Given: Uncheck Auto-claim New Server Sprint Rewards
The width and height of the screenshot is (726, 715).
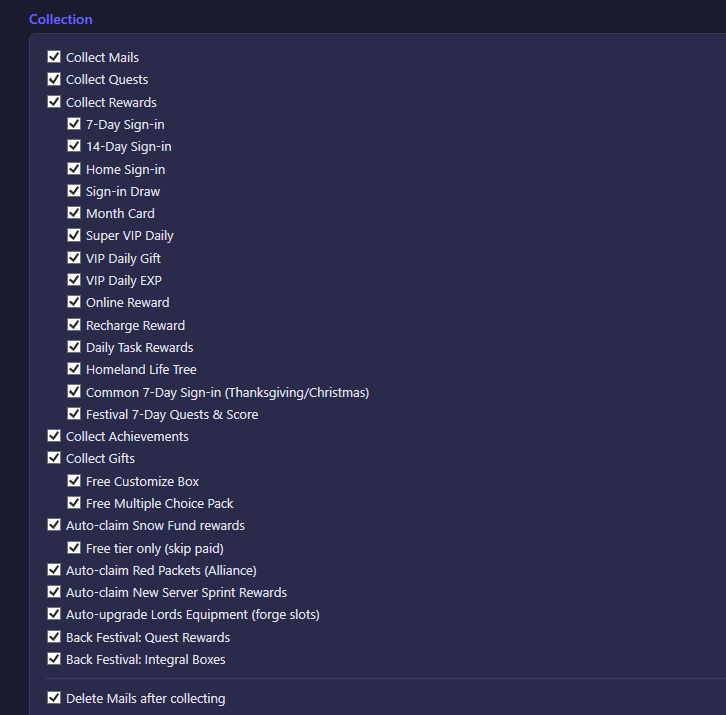Looking at the screenshot, I should (54, 592).
